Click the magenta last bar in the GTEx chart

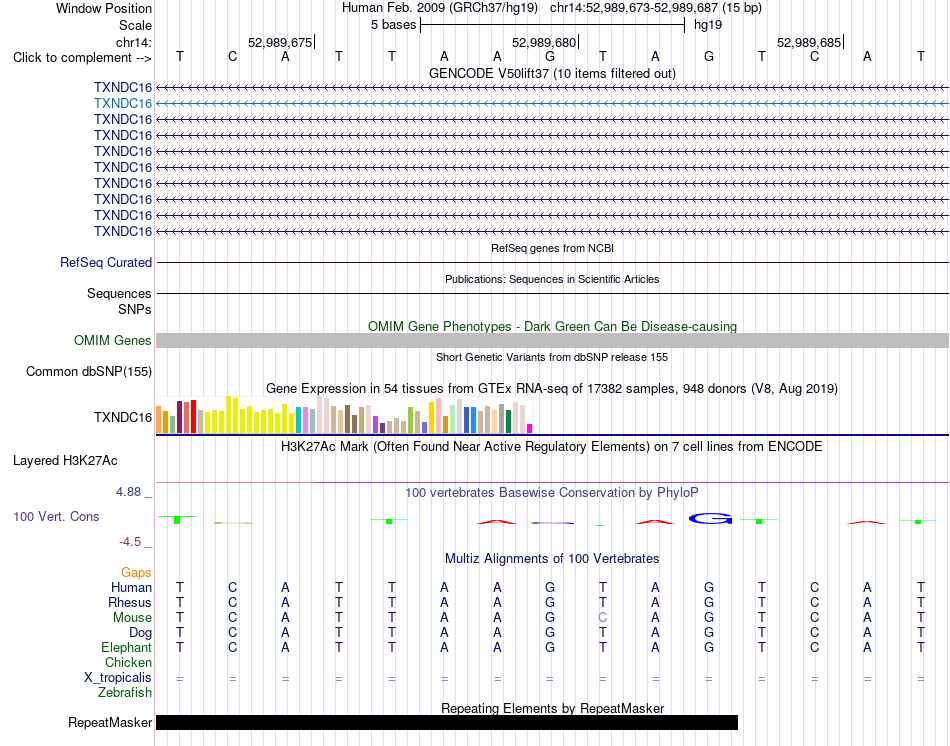[x=530, y=428]
